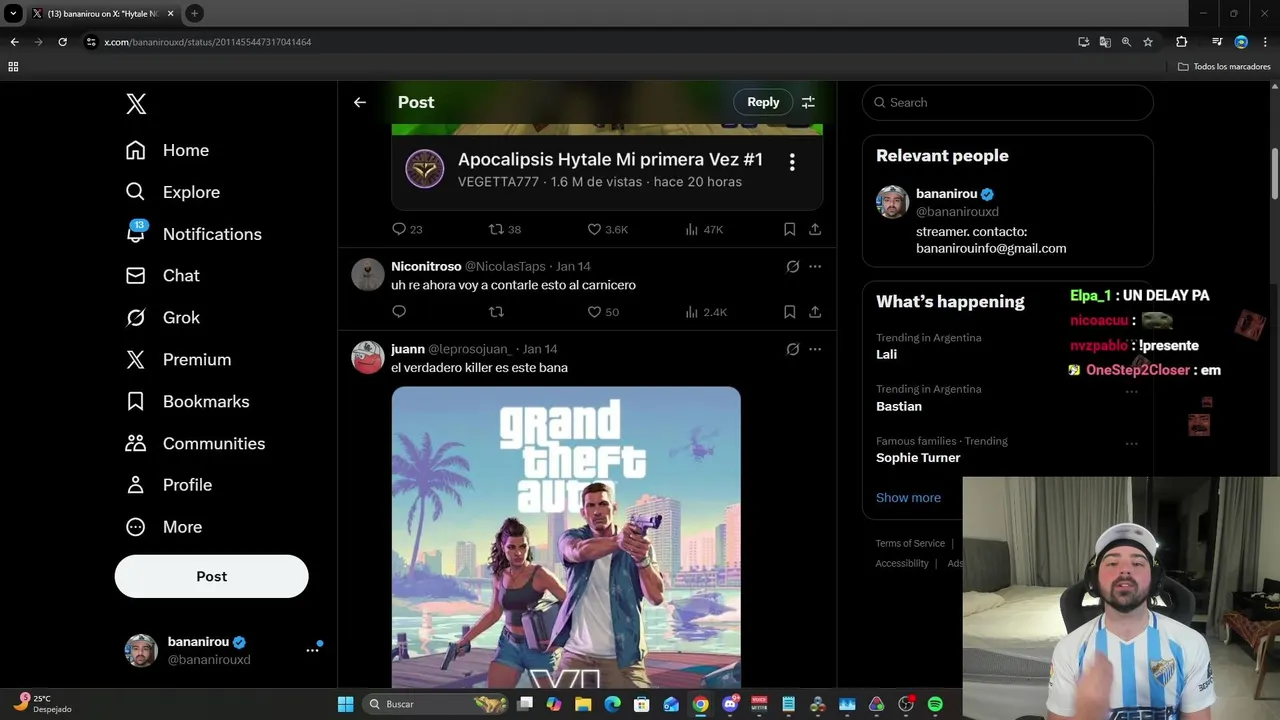The image size is (1280, 720).
Task: Open more options on juann's reply
Action: [815, 349]
